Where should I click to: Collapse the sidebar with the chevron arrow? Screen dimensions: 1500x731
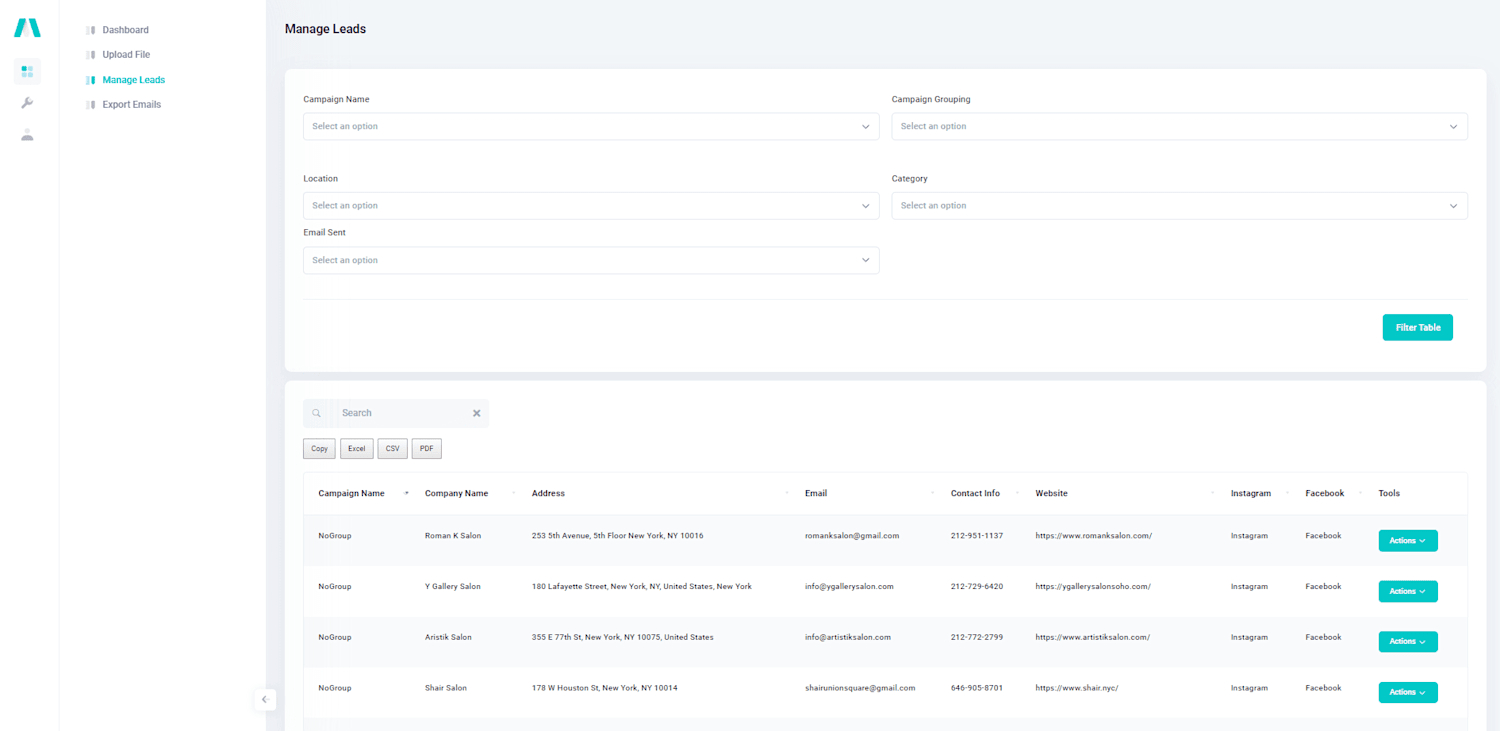(264, 700)
